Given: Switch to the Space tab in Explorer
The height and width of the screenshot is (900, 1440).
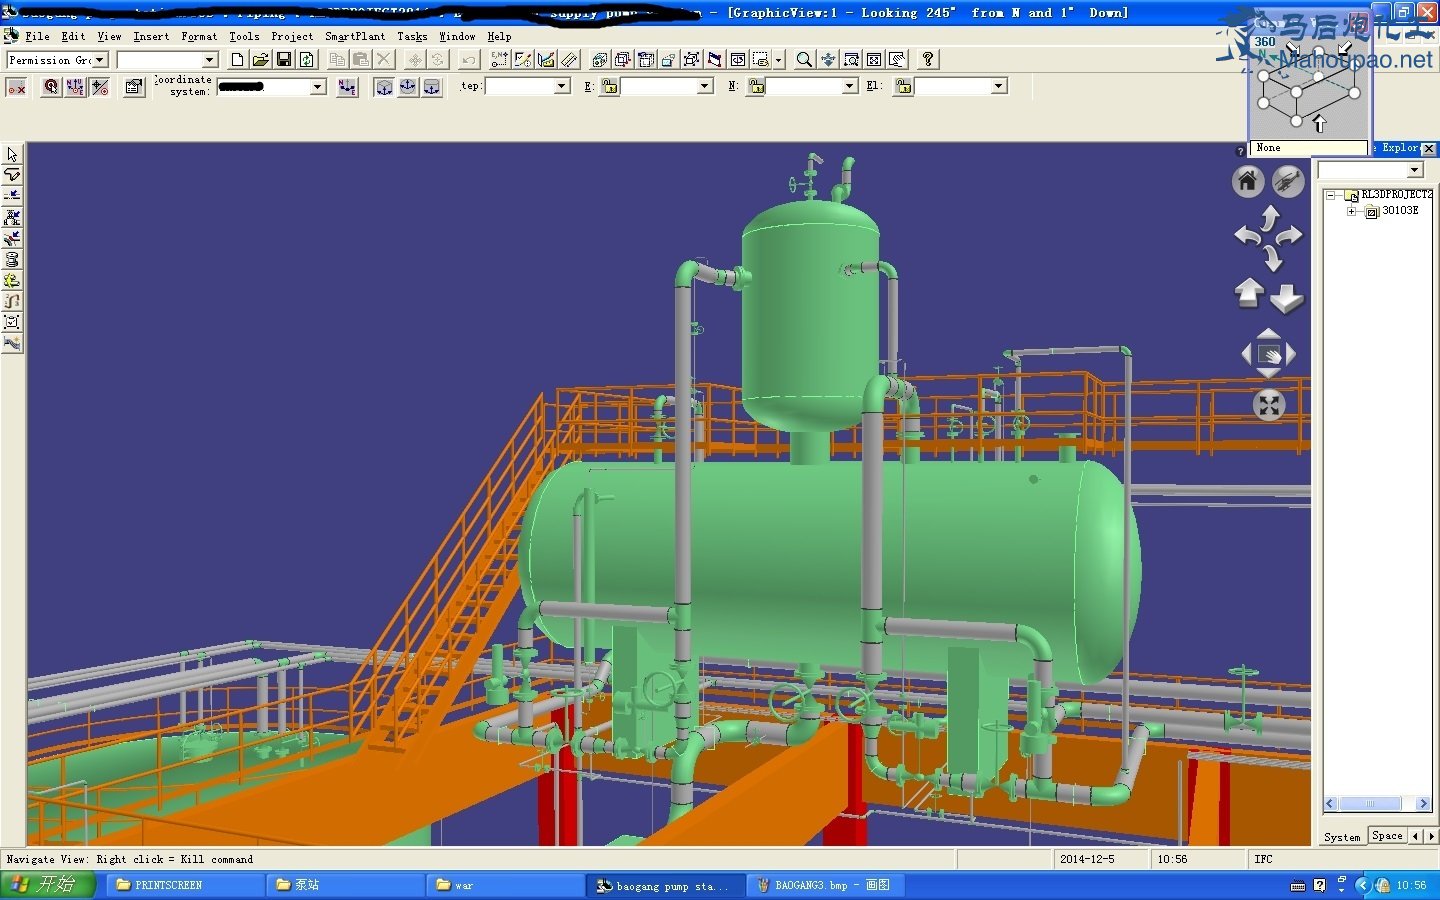Looking at the screenshot, I should click(1387, 836).
